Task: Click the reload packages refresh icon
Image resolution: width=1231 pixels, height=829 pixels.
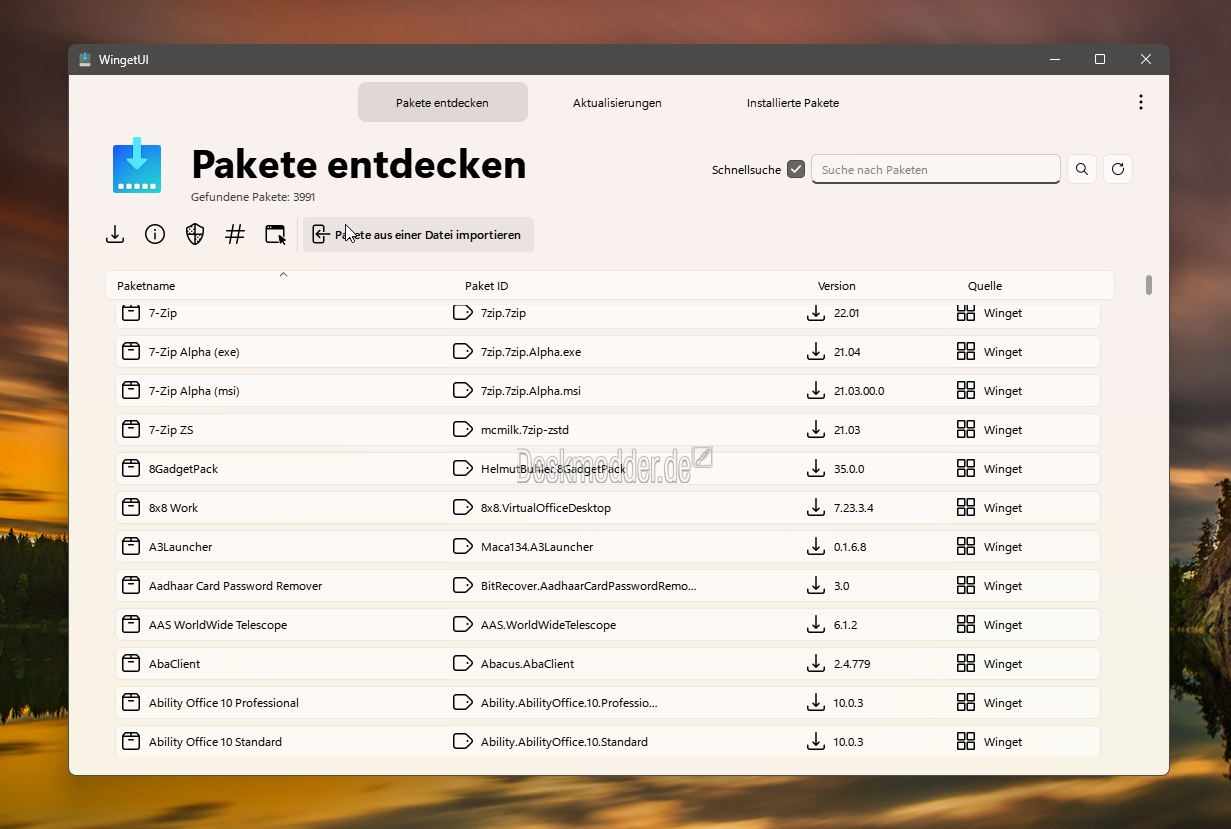Action: pyautogui.click(x=1118, y=169)
